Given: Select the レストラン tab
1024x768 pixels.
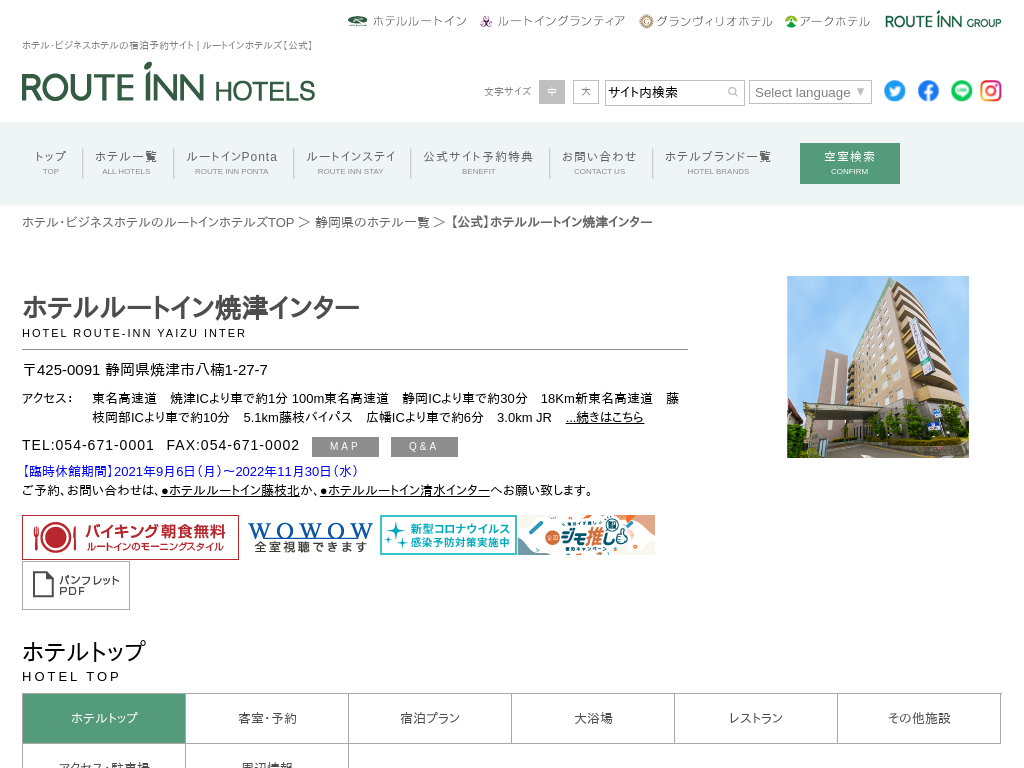Looking at the screenshot, I should click(x=756, y=718).
